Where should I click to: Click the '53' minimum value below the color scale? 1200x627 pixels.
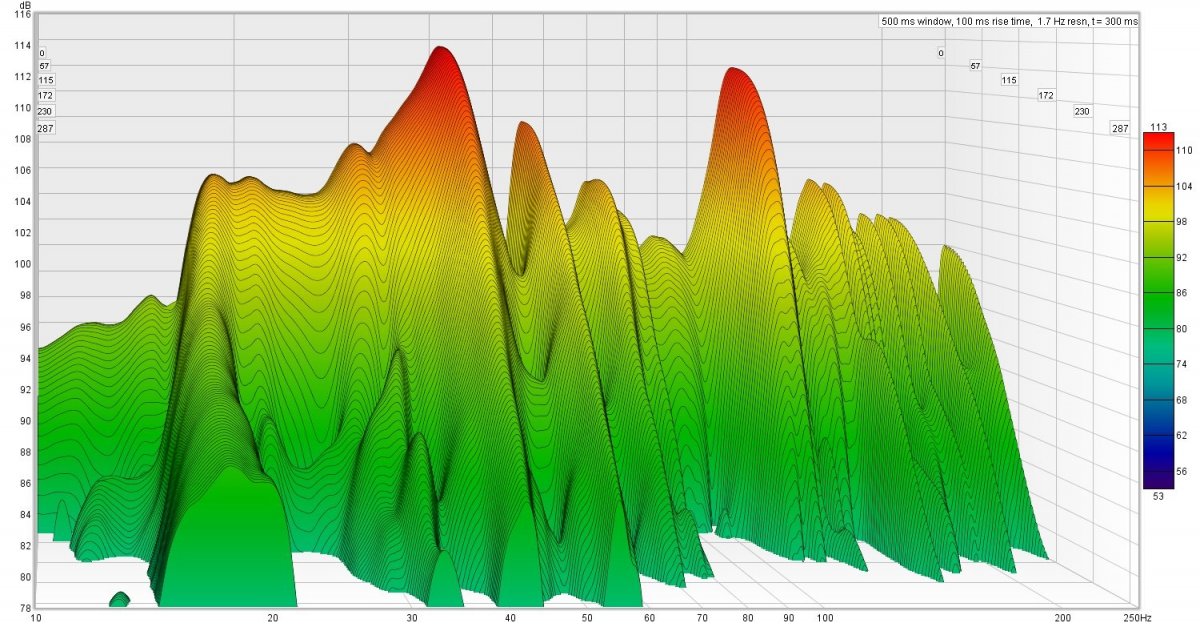point(1158,495)
